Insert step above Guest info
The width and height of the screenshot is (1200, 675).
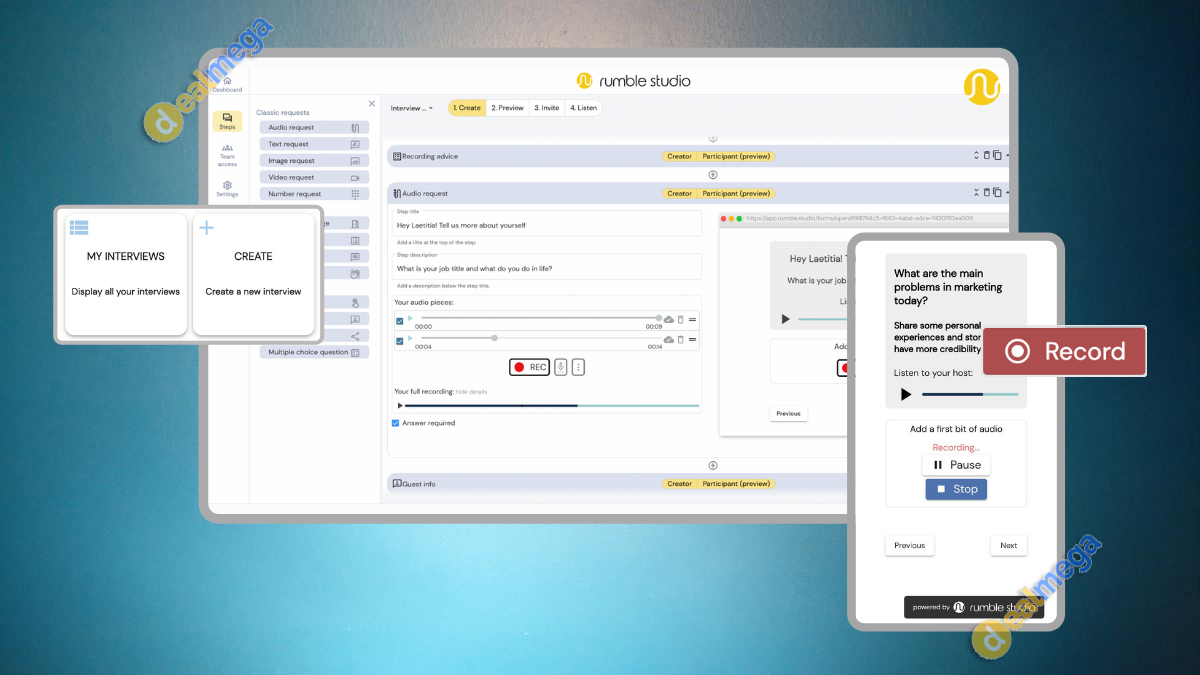click(713, 465)
